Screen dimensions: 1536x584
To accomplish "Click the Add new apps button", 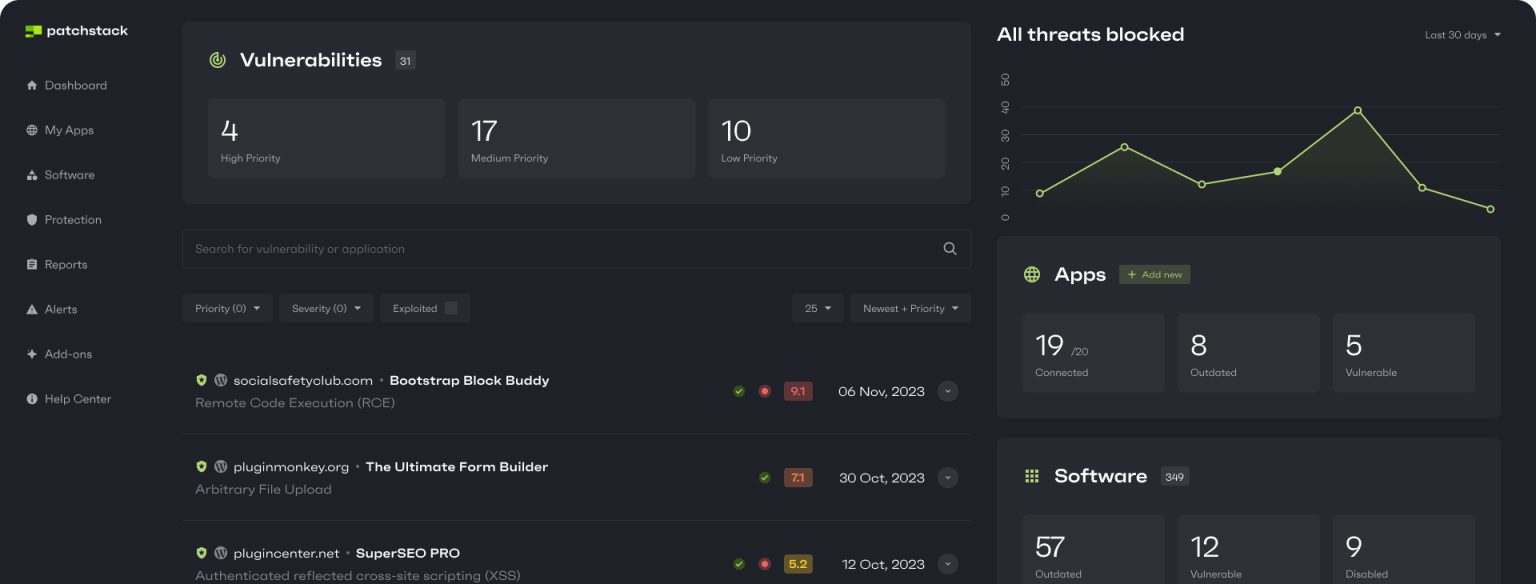I will [x=1154, y=273].
